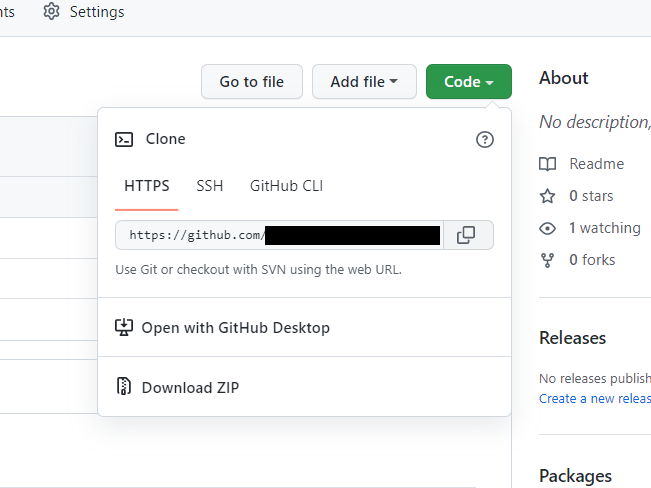The width and height of the screenshot is (651, 488).
Task: Click the About heading text
Action: [x=564, y=78]
